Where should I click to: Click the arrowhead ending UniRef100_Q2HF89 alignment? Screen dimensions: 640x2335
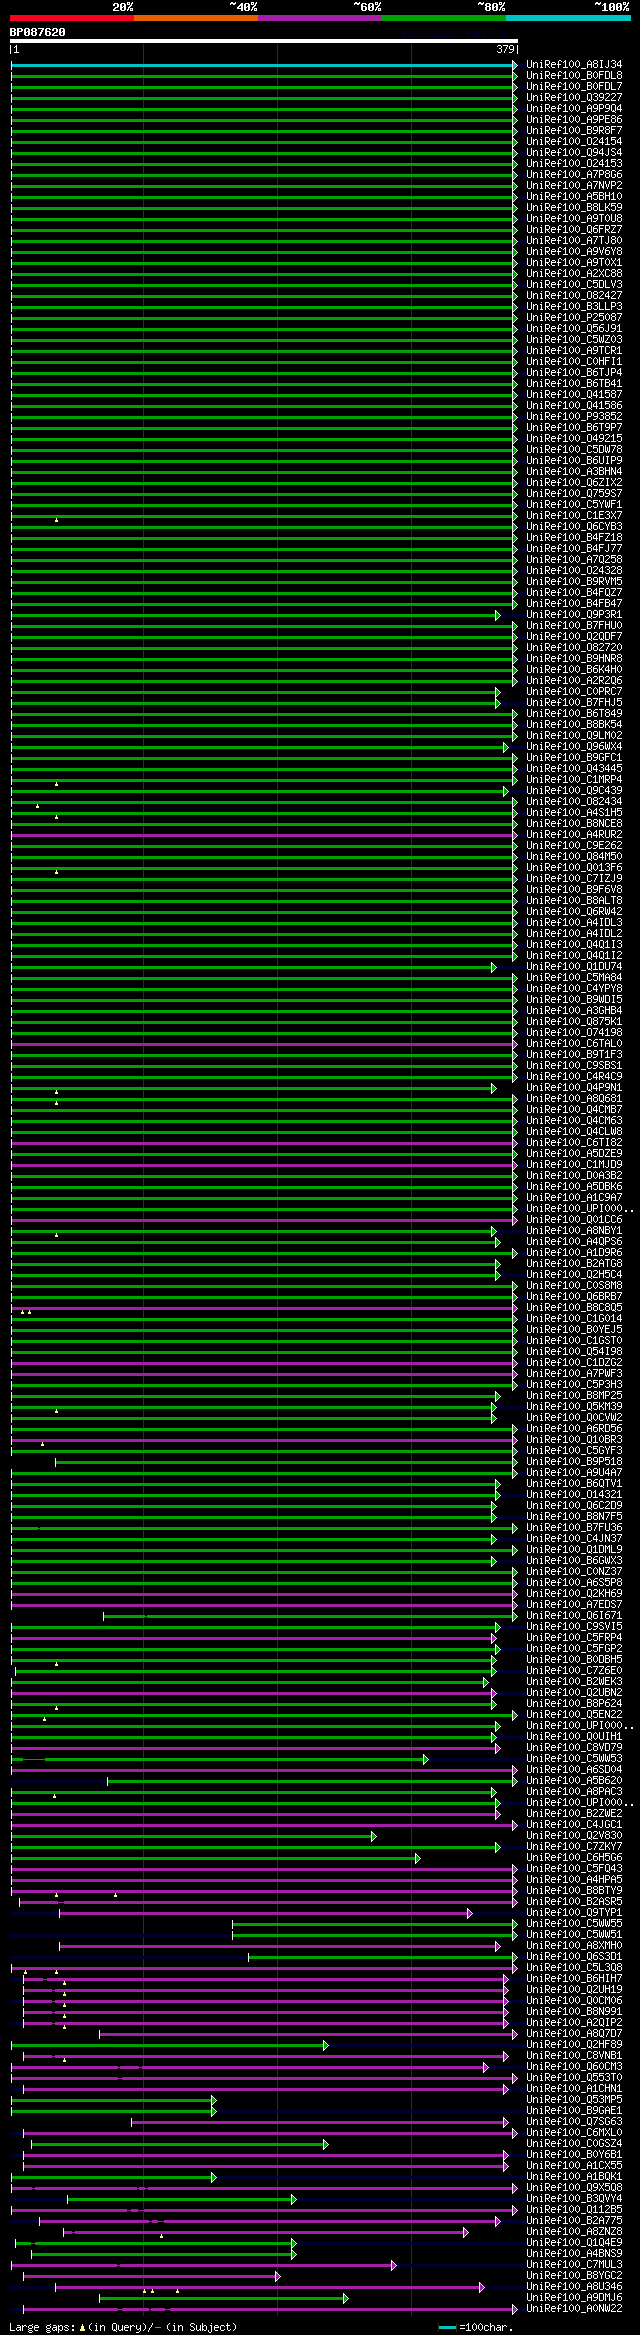pos(326,2045)
